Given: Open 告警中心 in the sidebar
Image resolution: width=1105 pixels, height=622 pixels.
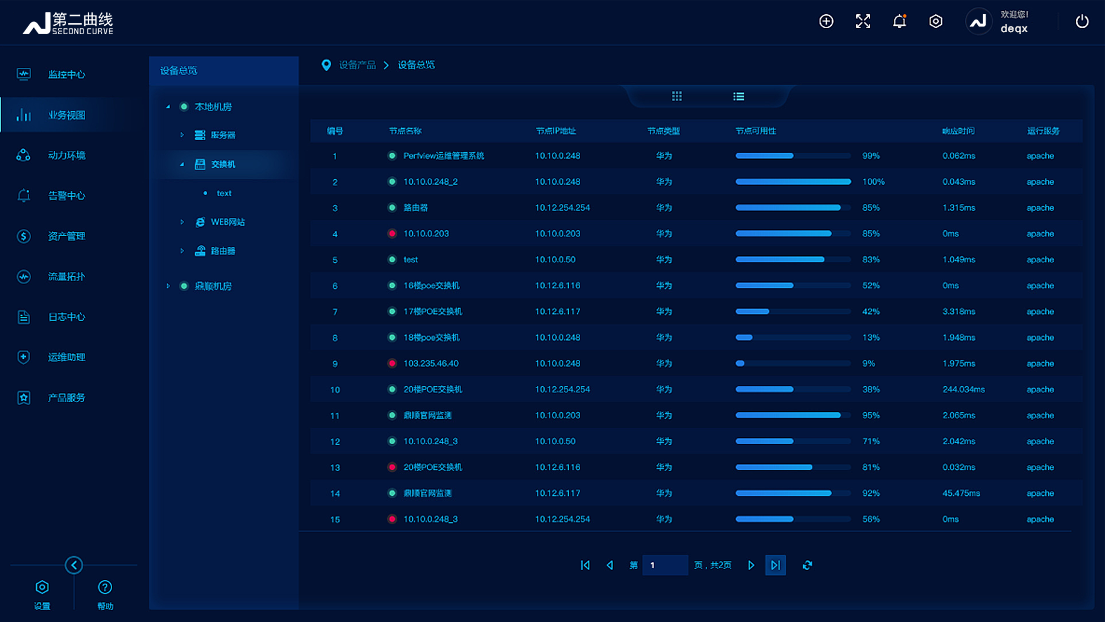Looking at the screenshot, I should tap(66, 196).
